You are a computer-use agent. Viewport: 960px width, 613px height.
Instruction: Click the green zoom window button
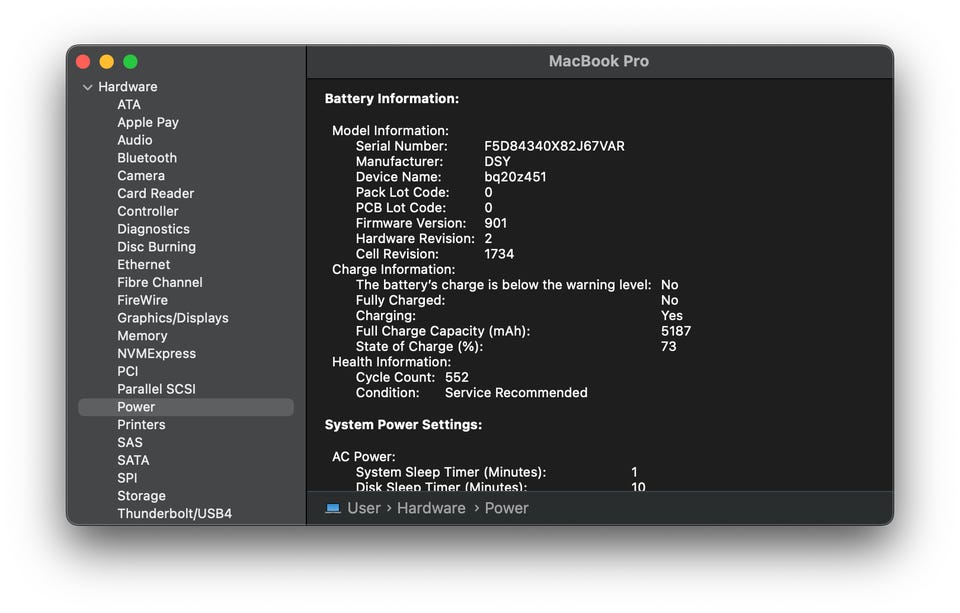pos(130,62)
